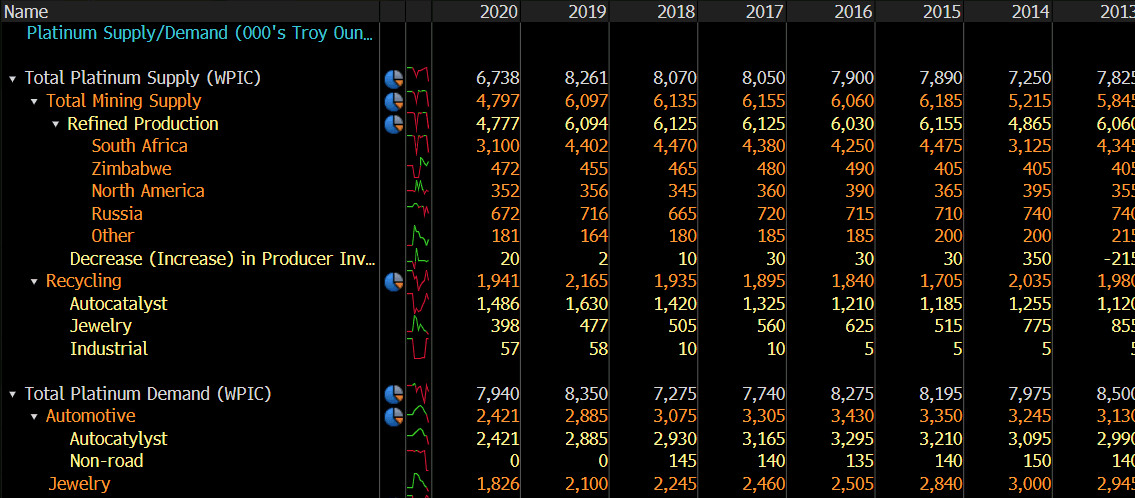The height and width of the screenshot is (498, 1135).
Task: Click the Autocatalyst recycling sparkline chart
Action: [418, 304]
